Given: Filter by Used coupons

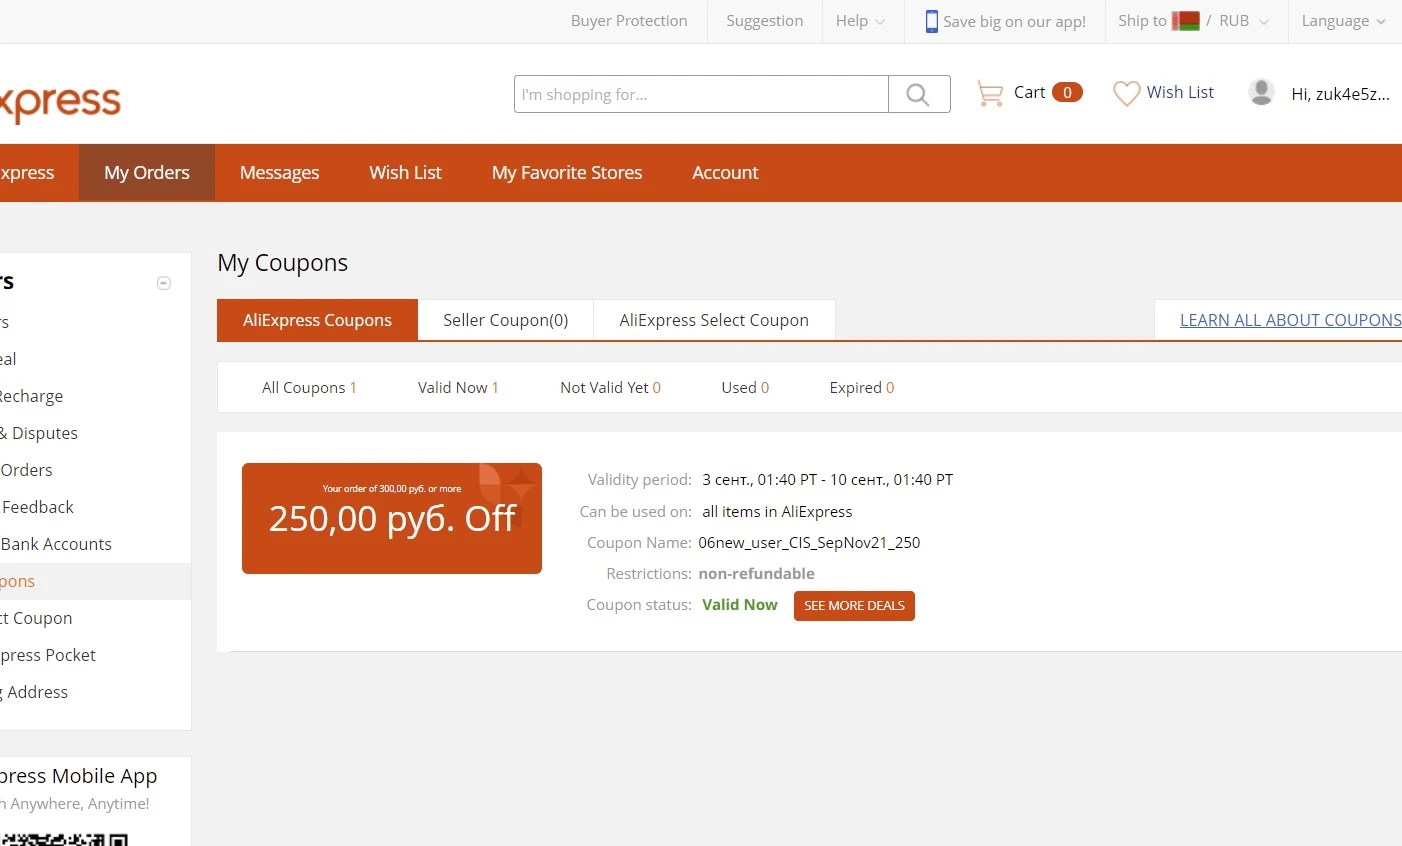Looking at the screenshot, I should tap(745, 388).
